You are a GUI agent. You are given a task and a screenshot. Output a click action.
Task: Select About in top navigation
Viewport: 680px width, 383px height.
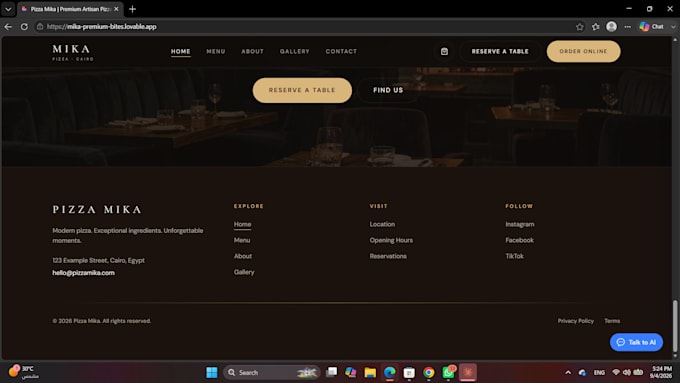tap(252, 51)
